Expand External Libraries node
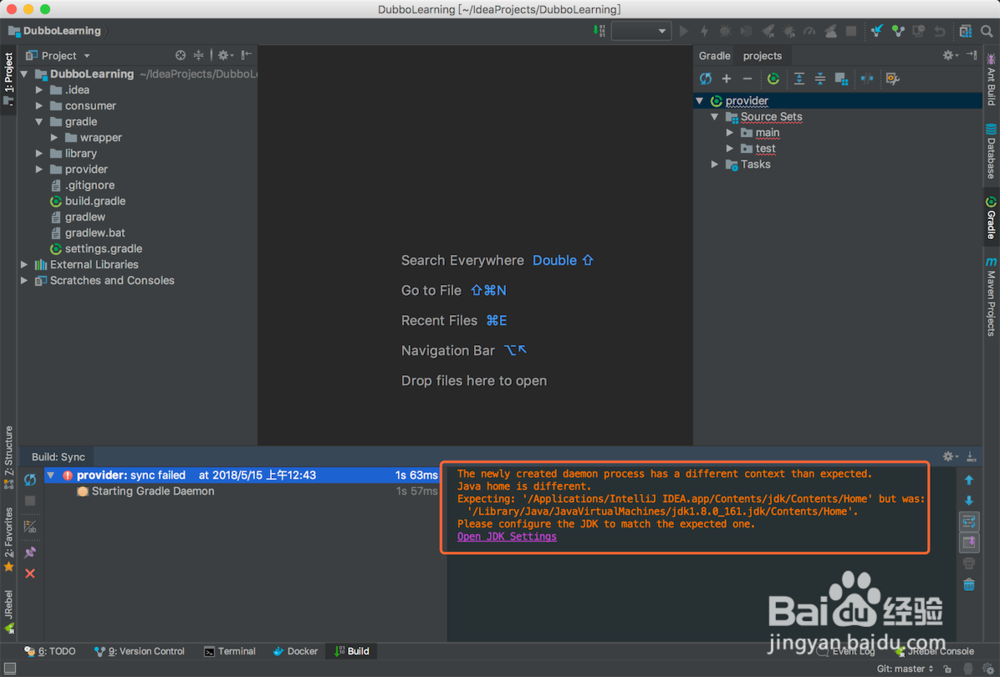Image resolution: width=1000 pixels, height=677 pixels. (x=24, y=265)
